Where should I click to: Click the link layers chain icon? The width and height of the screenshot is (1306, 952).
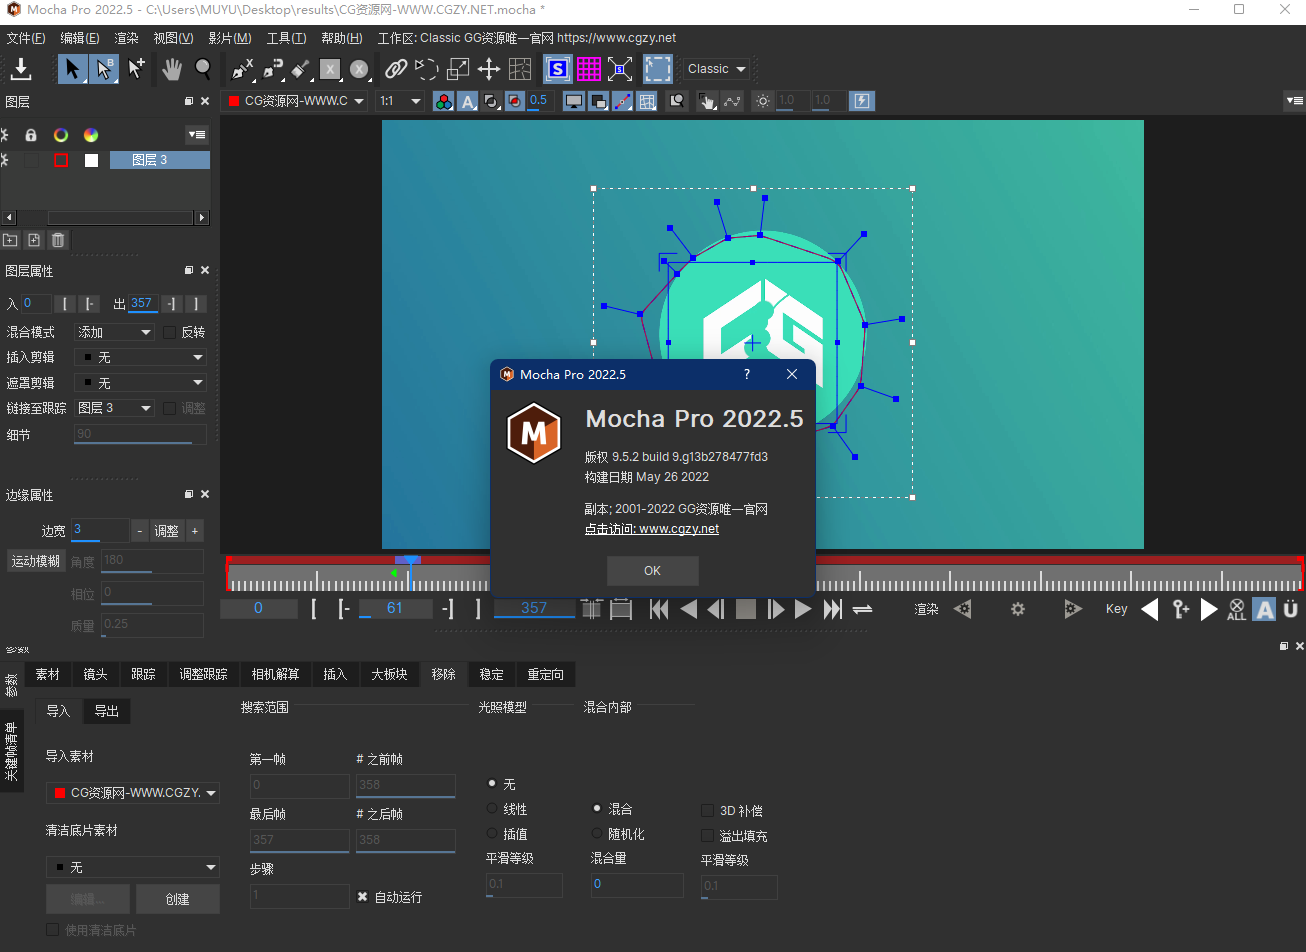396,69
